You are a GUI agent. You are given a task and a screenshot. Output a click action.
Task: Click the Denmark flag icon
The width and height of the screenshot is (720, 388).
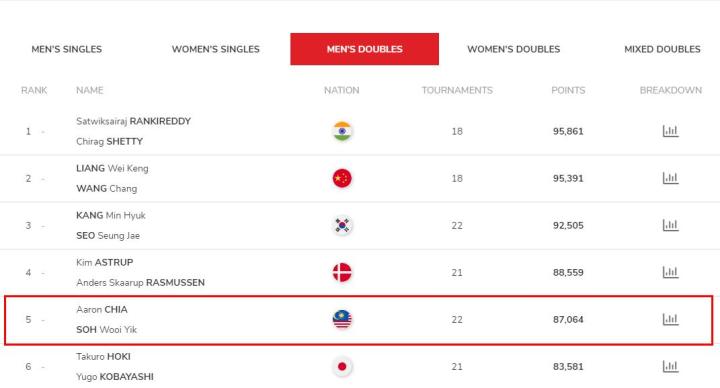(342, 272)
